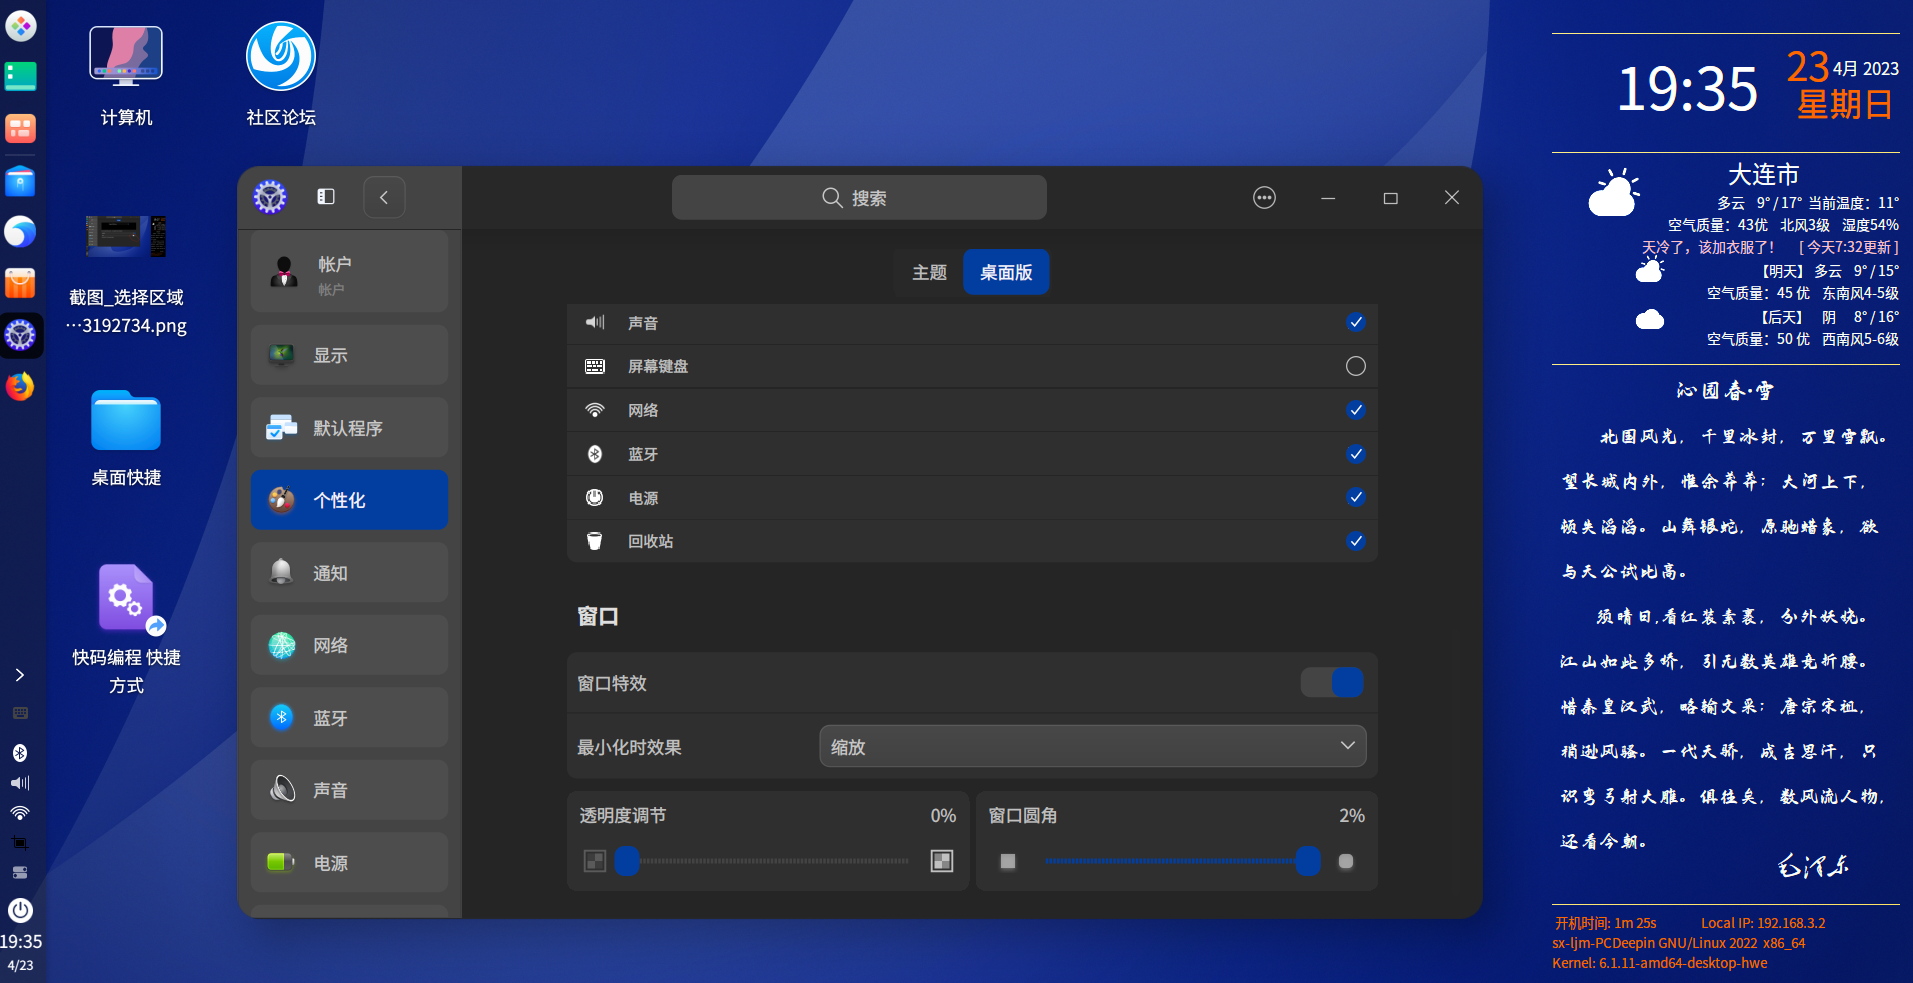Open the 最小化时效果 dropdown
The image size is (1913, 983).
1092,746
